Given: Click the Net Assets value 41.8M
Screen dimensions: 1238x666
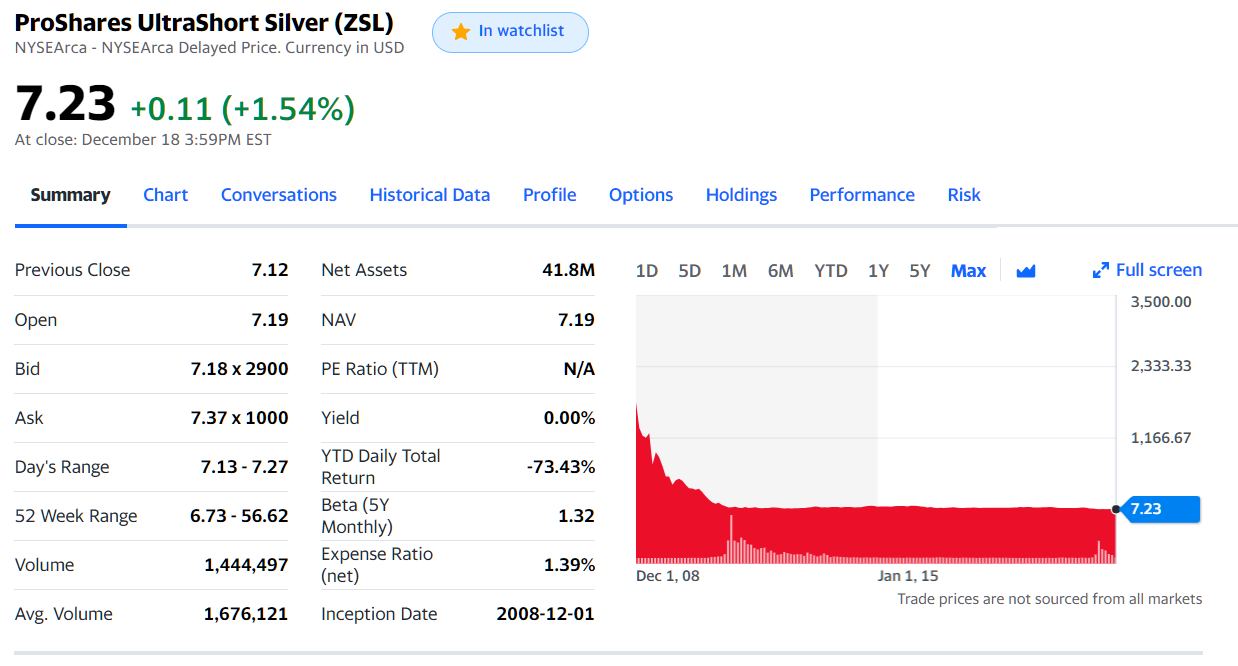Looking at the screenshot, I should click(x=568, y=270).
